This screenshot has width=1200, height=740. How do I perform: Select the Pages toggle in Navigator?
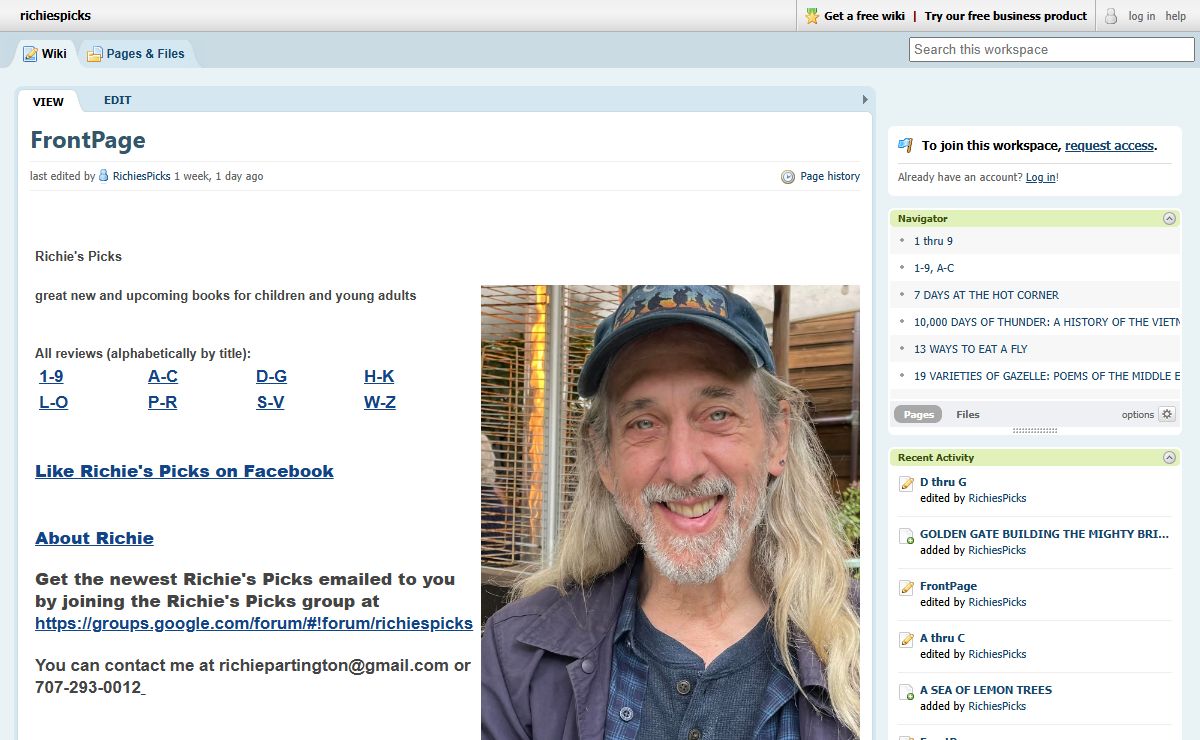[x=918, y=414]
